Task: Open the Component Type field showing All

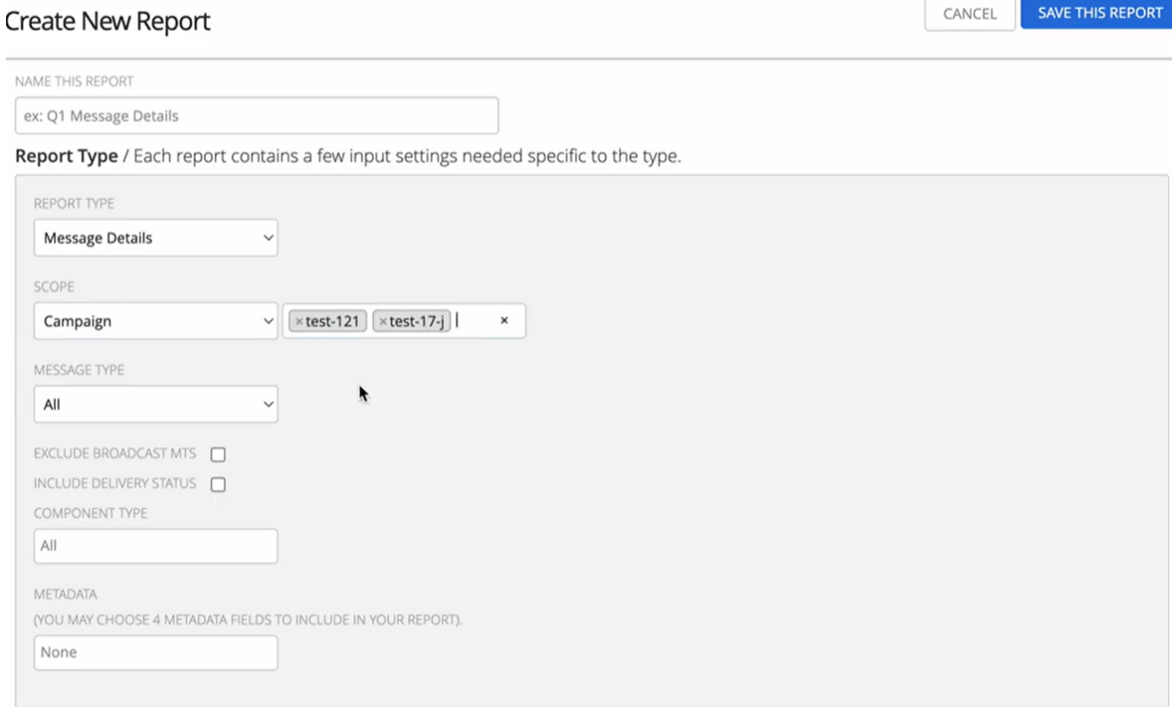Action: coord(155,546)
